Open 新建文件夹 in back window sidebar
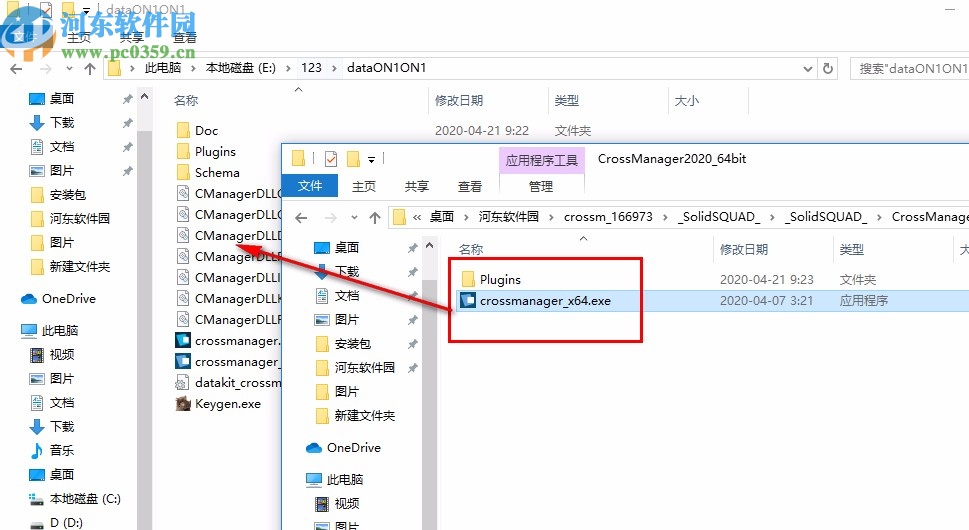Viewport: 969px width, 530px height. pyautogui.click(x=70, y=267)
